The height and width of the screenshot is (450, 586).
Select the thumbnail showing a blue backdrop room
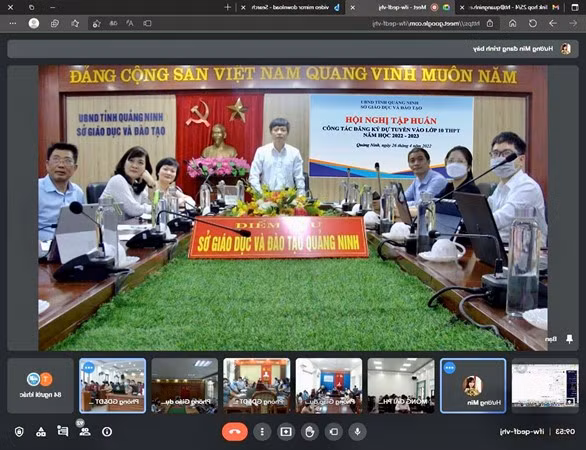329,386
